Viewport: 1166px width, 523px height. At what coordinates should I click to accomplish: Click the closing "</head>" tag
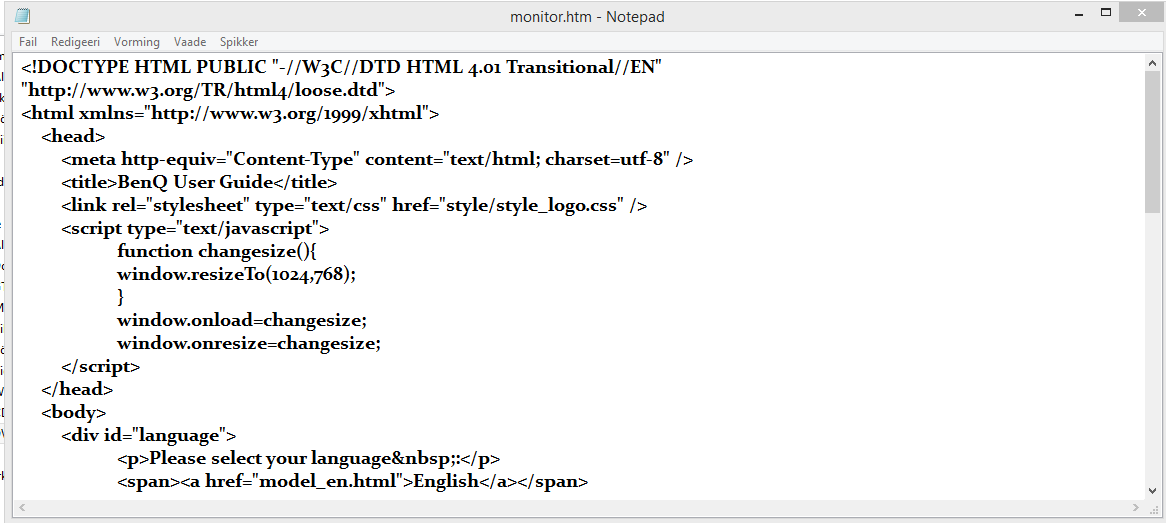click(77, 389)
